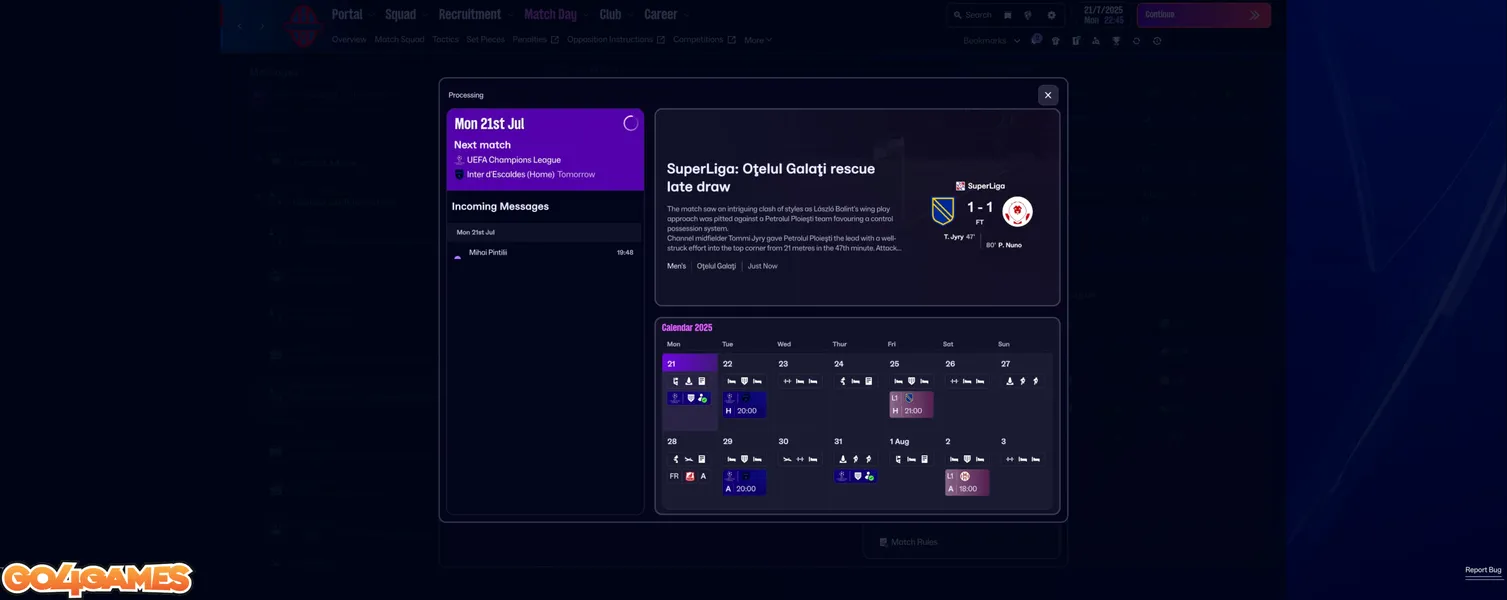
Task: Click the Report Bug link
Action: pyautogui.click(x=1482, y=570)
